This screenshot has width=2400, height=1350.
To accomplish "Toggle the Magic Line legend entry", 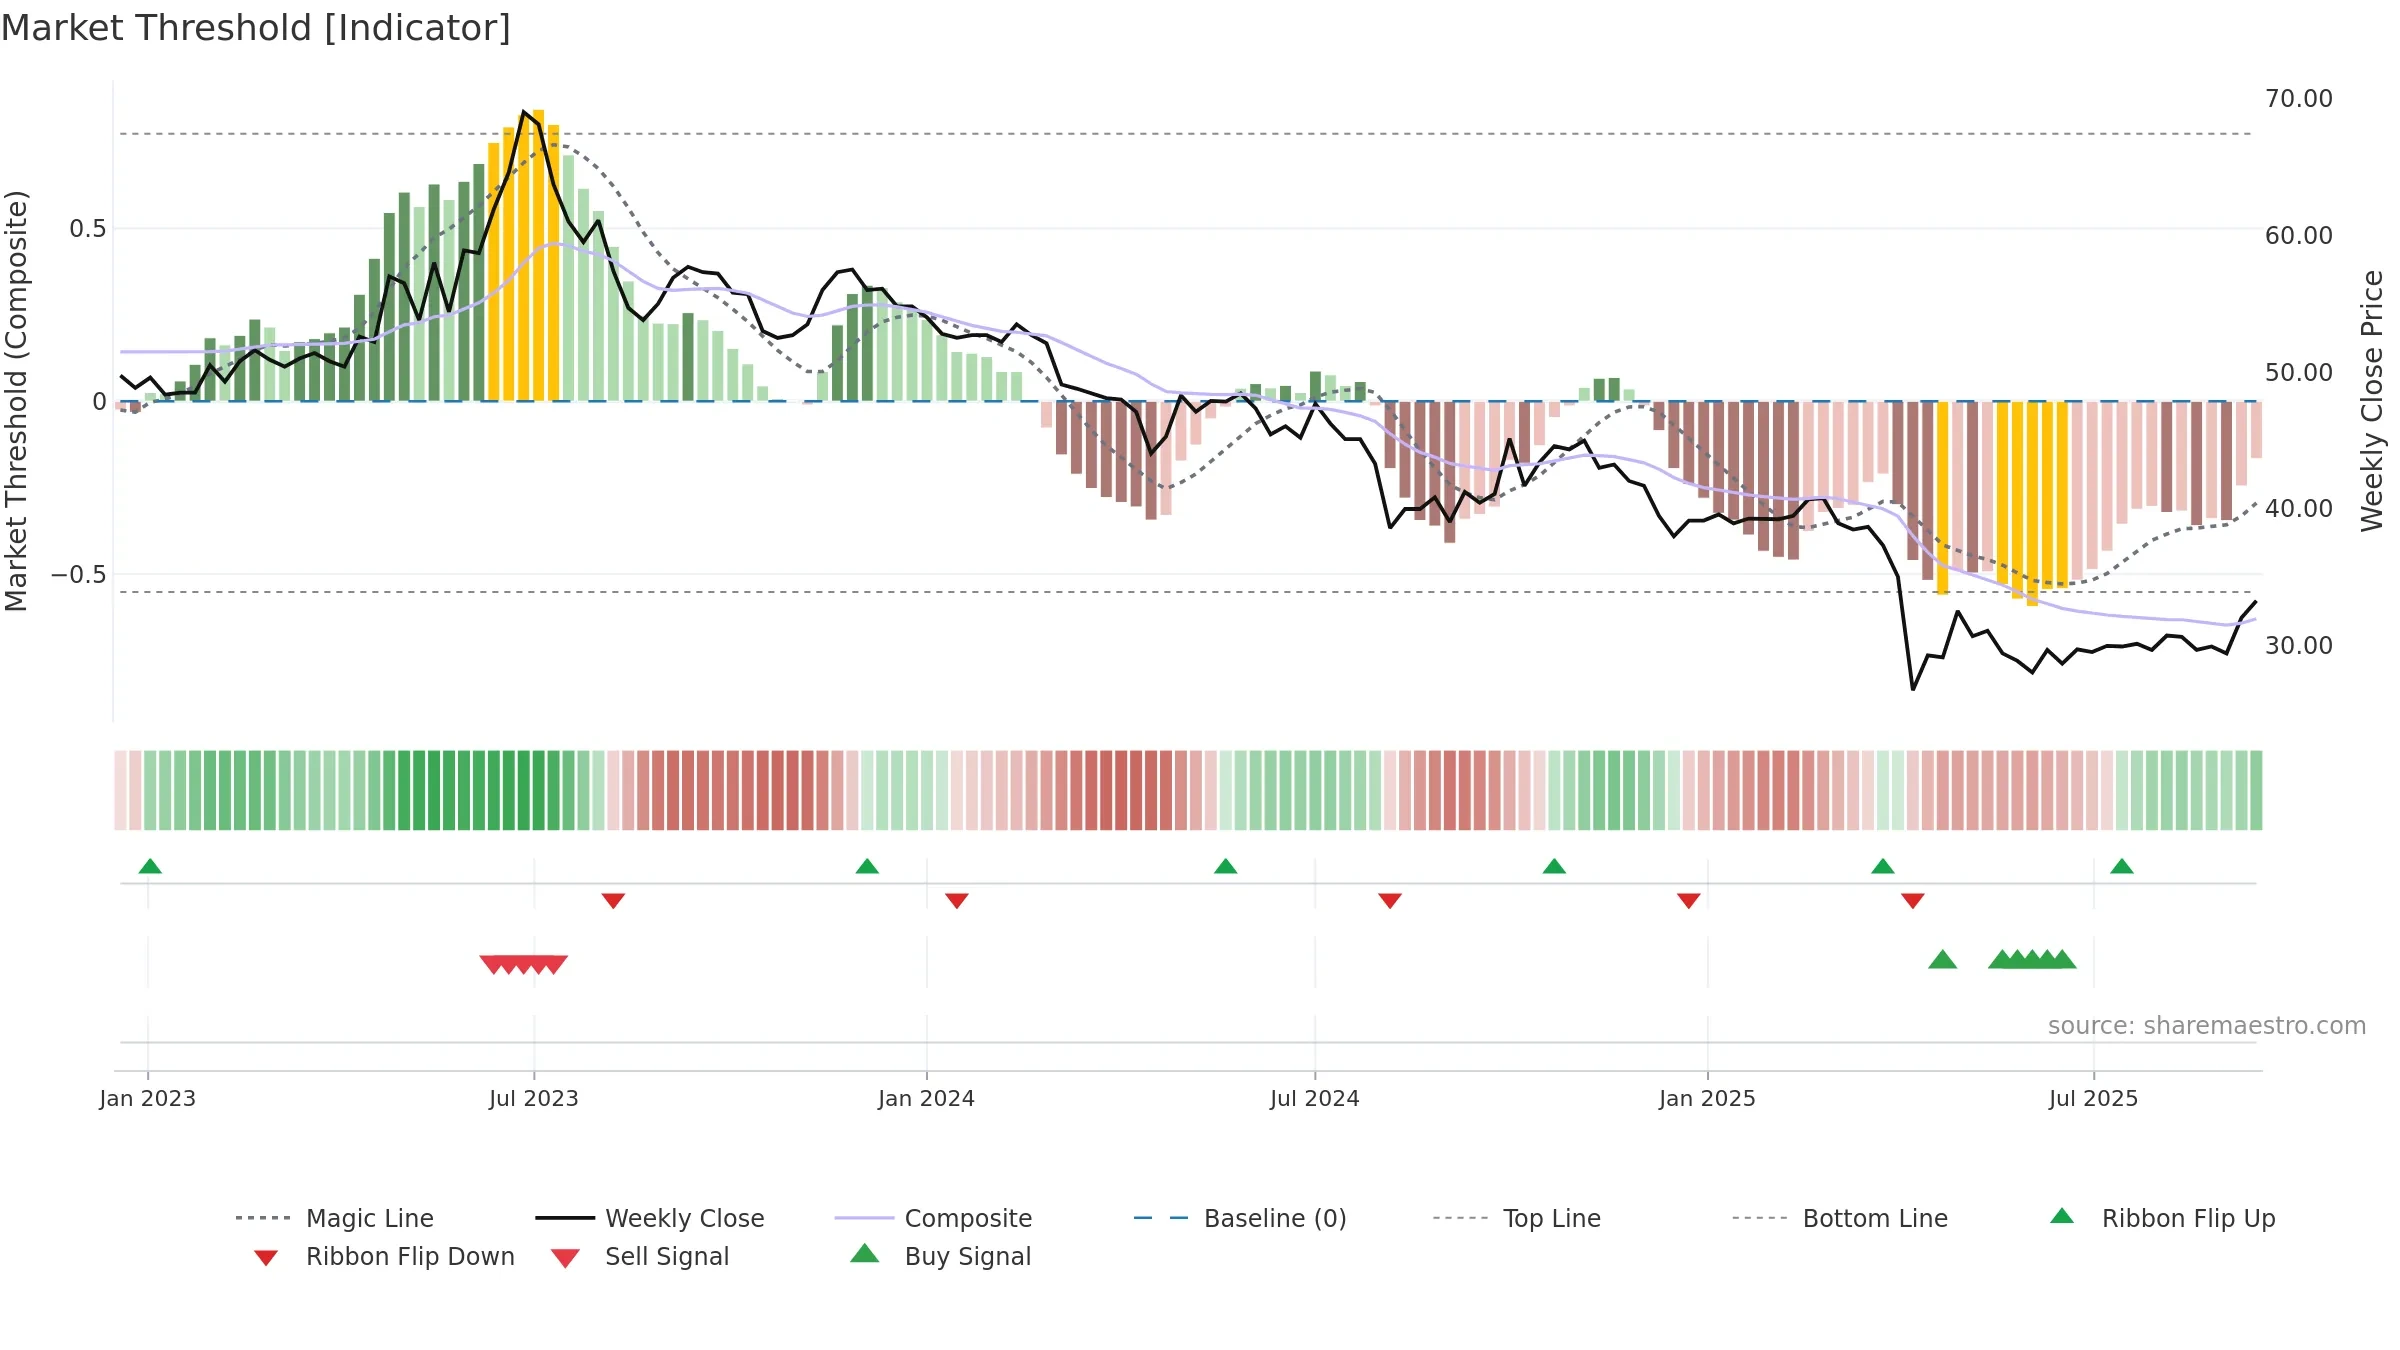I will (x=335, y=1218).
